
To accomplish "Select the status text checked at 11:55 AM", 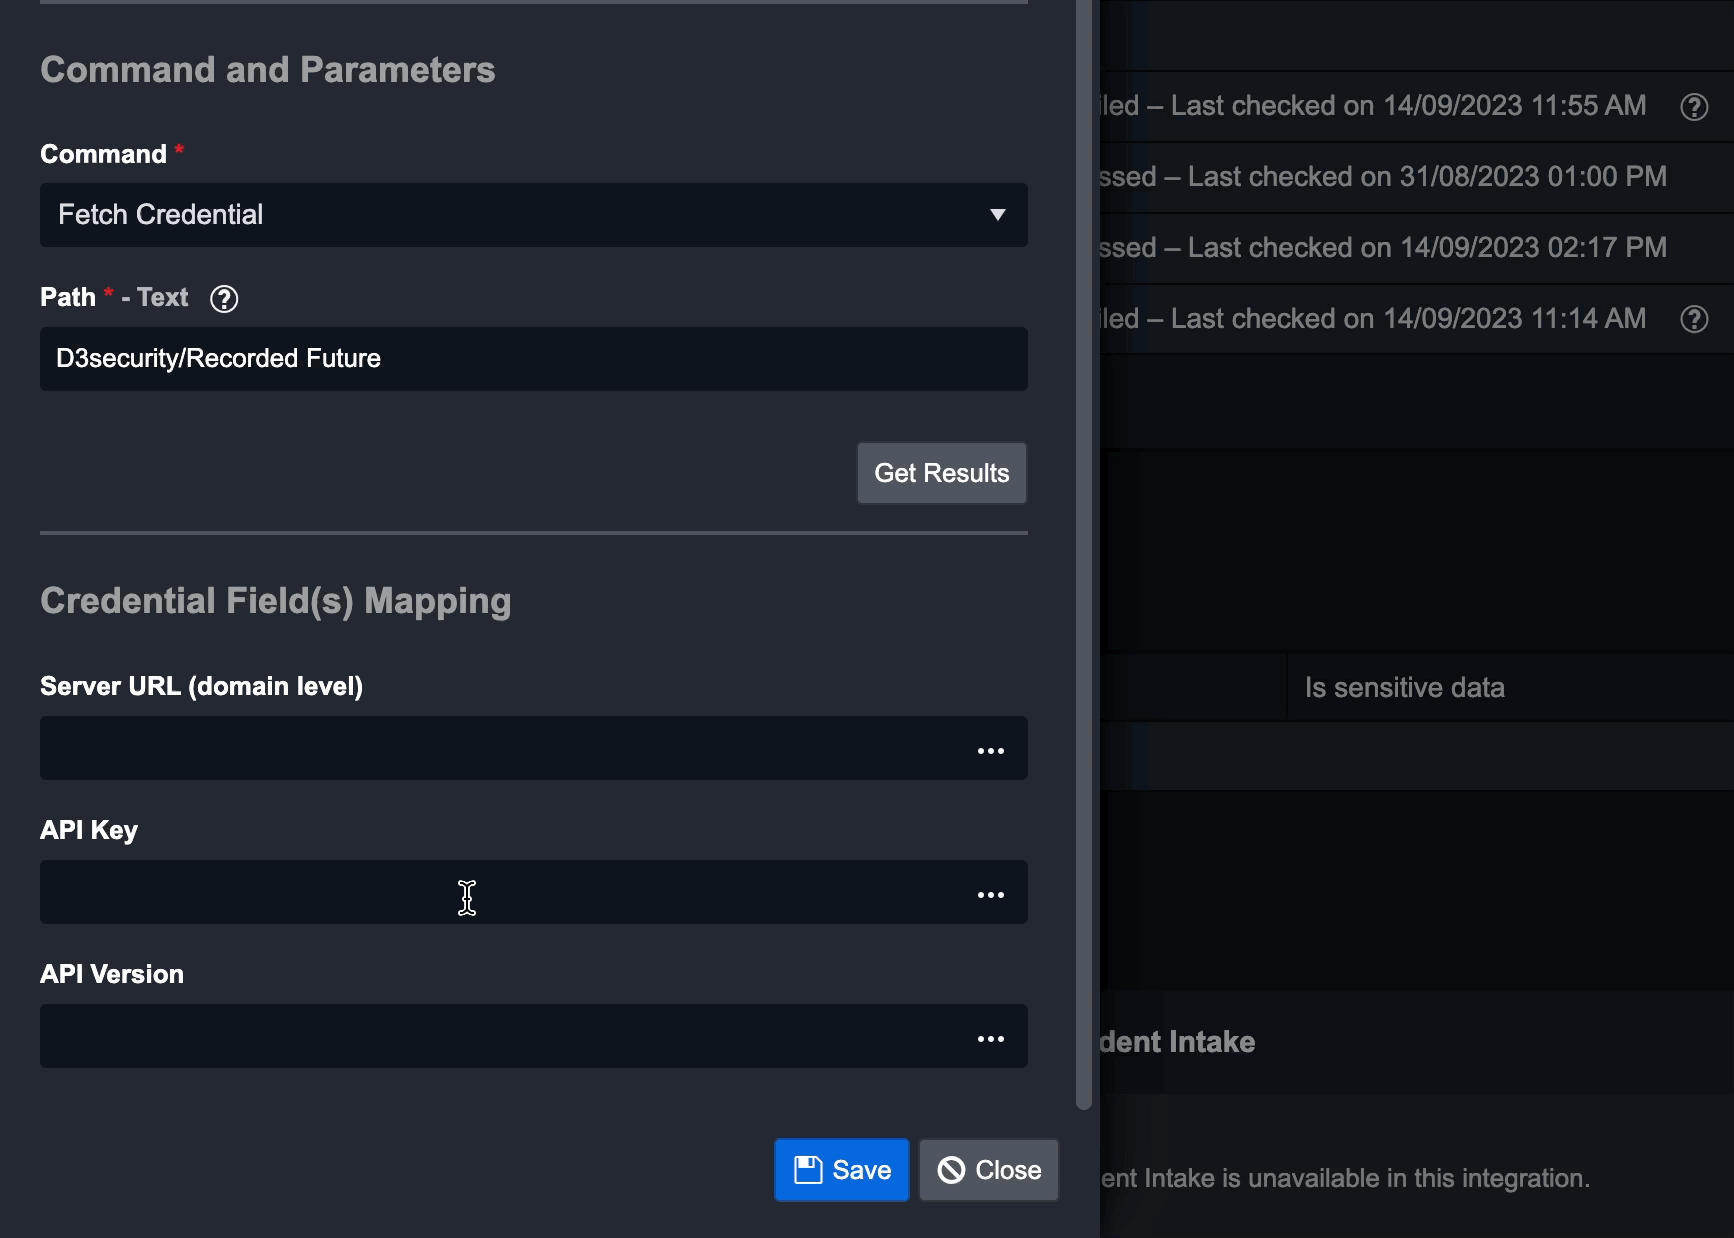I will click(x=1372, y=106).
